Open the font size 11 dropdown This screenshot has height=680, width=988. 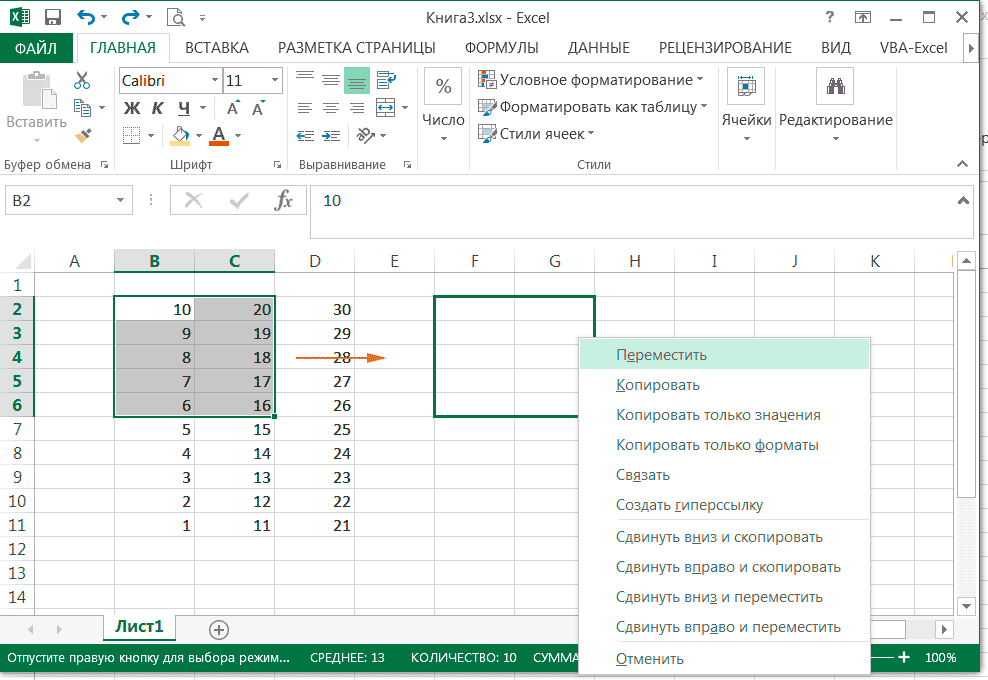click(275, 81)
